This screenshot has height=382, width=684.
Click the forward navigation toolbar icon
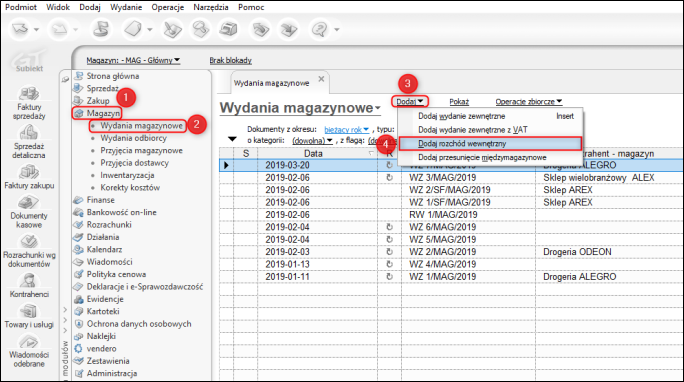(59, 29)
